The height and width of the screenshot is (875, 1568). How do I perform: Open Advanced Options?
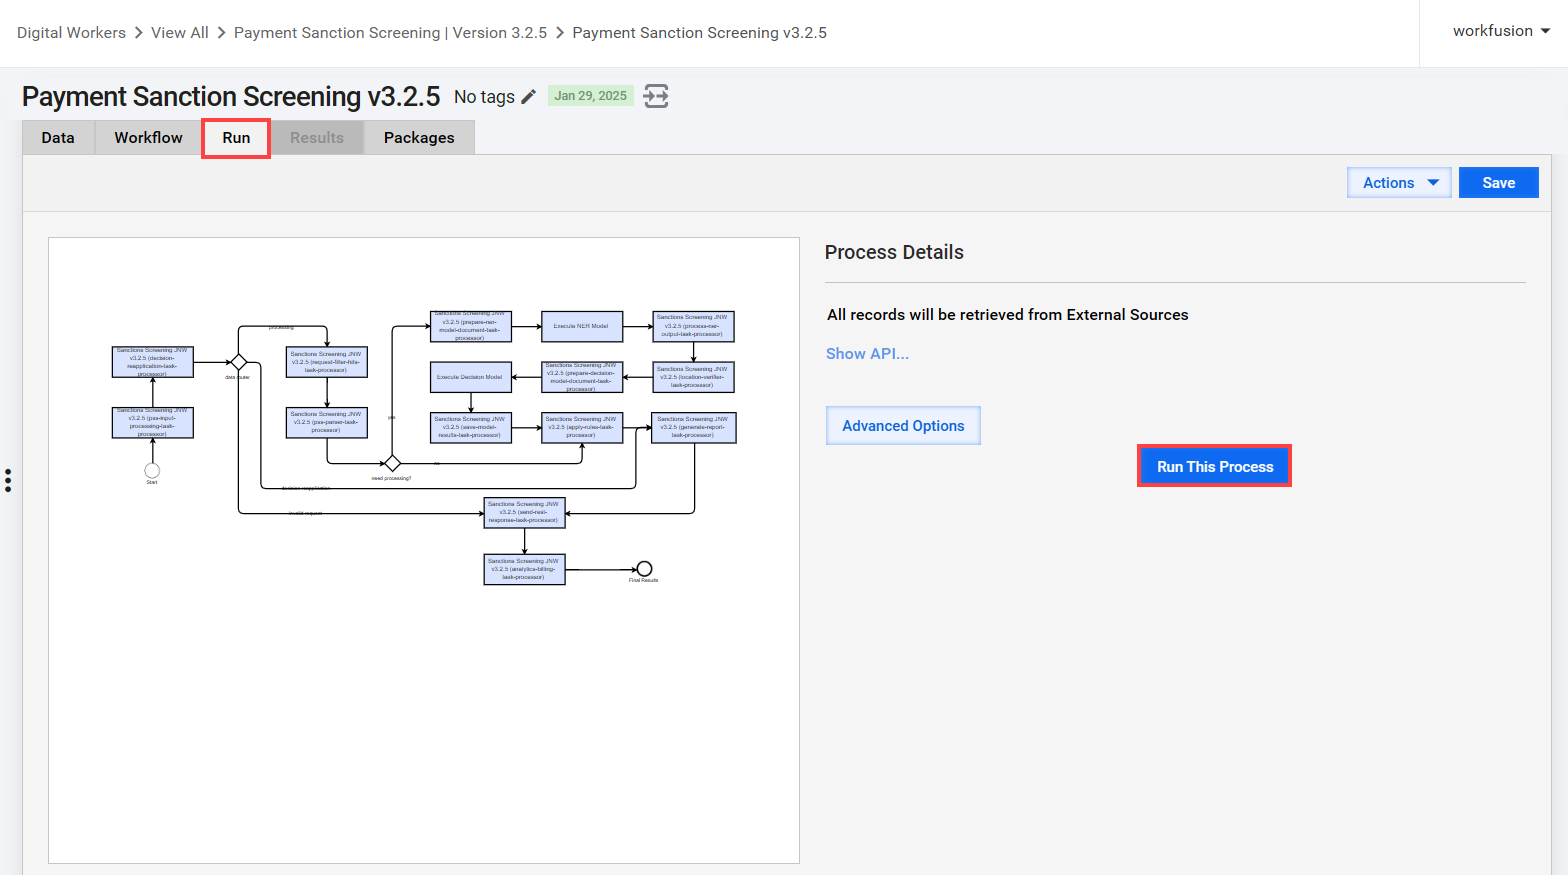pos(903,426)
